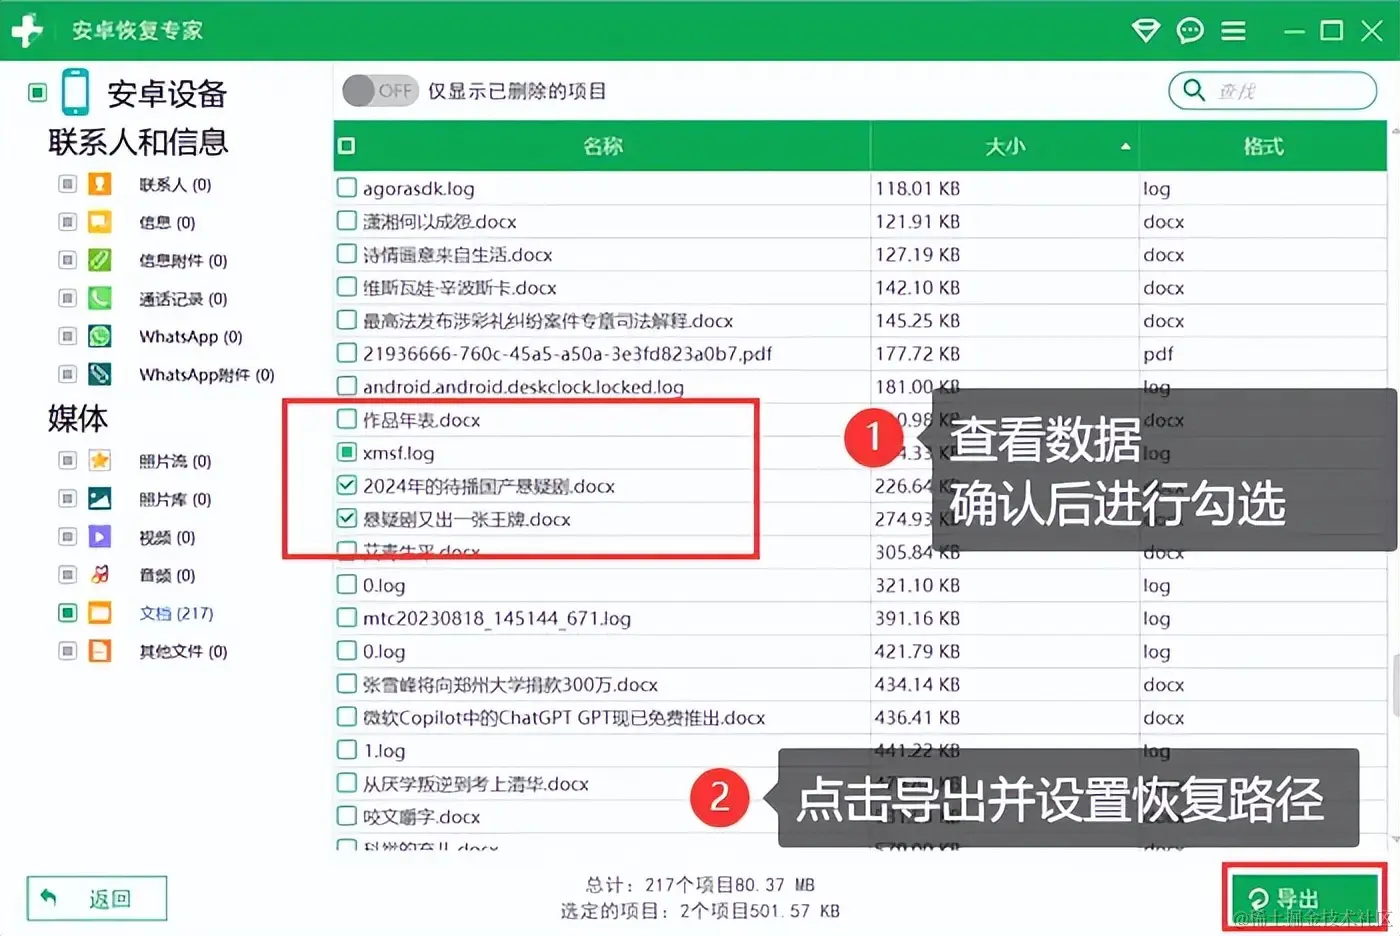Select 微软Copilot中的ChatGPT docx file
Viewport: 1400px width, 936px height.
pos(563,718)
